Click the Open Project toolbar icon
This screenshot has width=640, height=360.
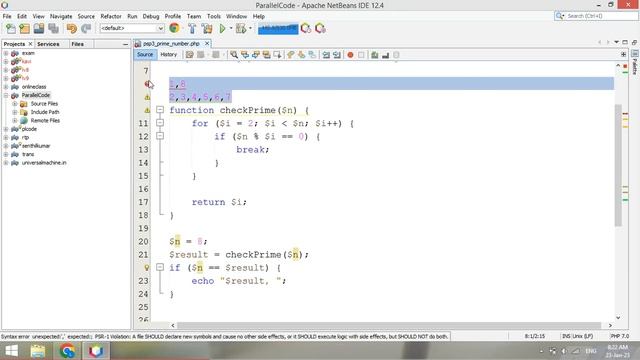39,29
